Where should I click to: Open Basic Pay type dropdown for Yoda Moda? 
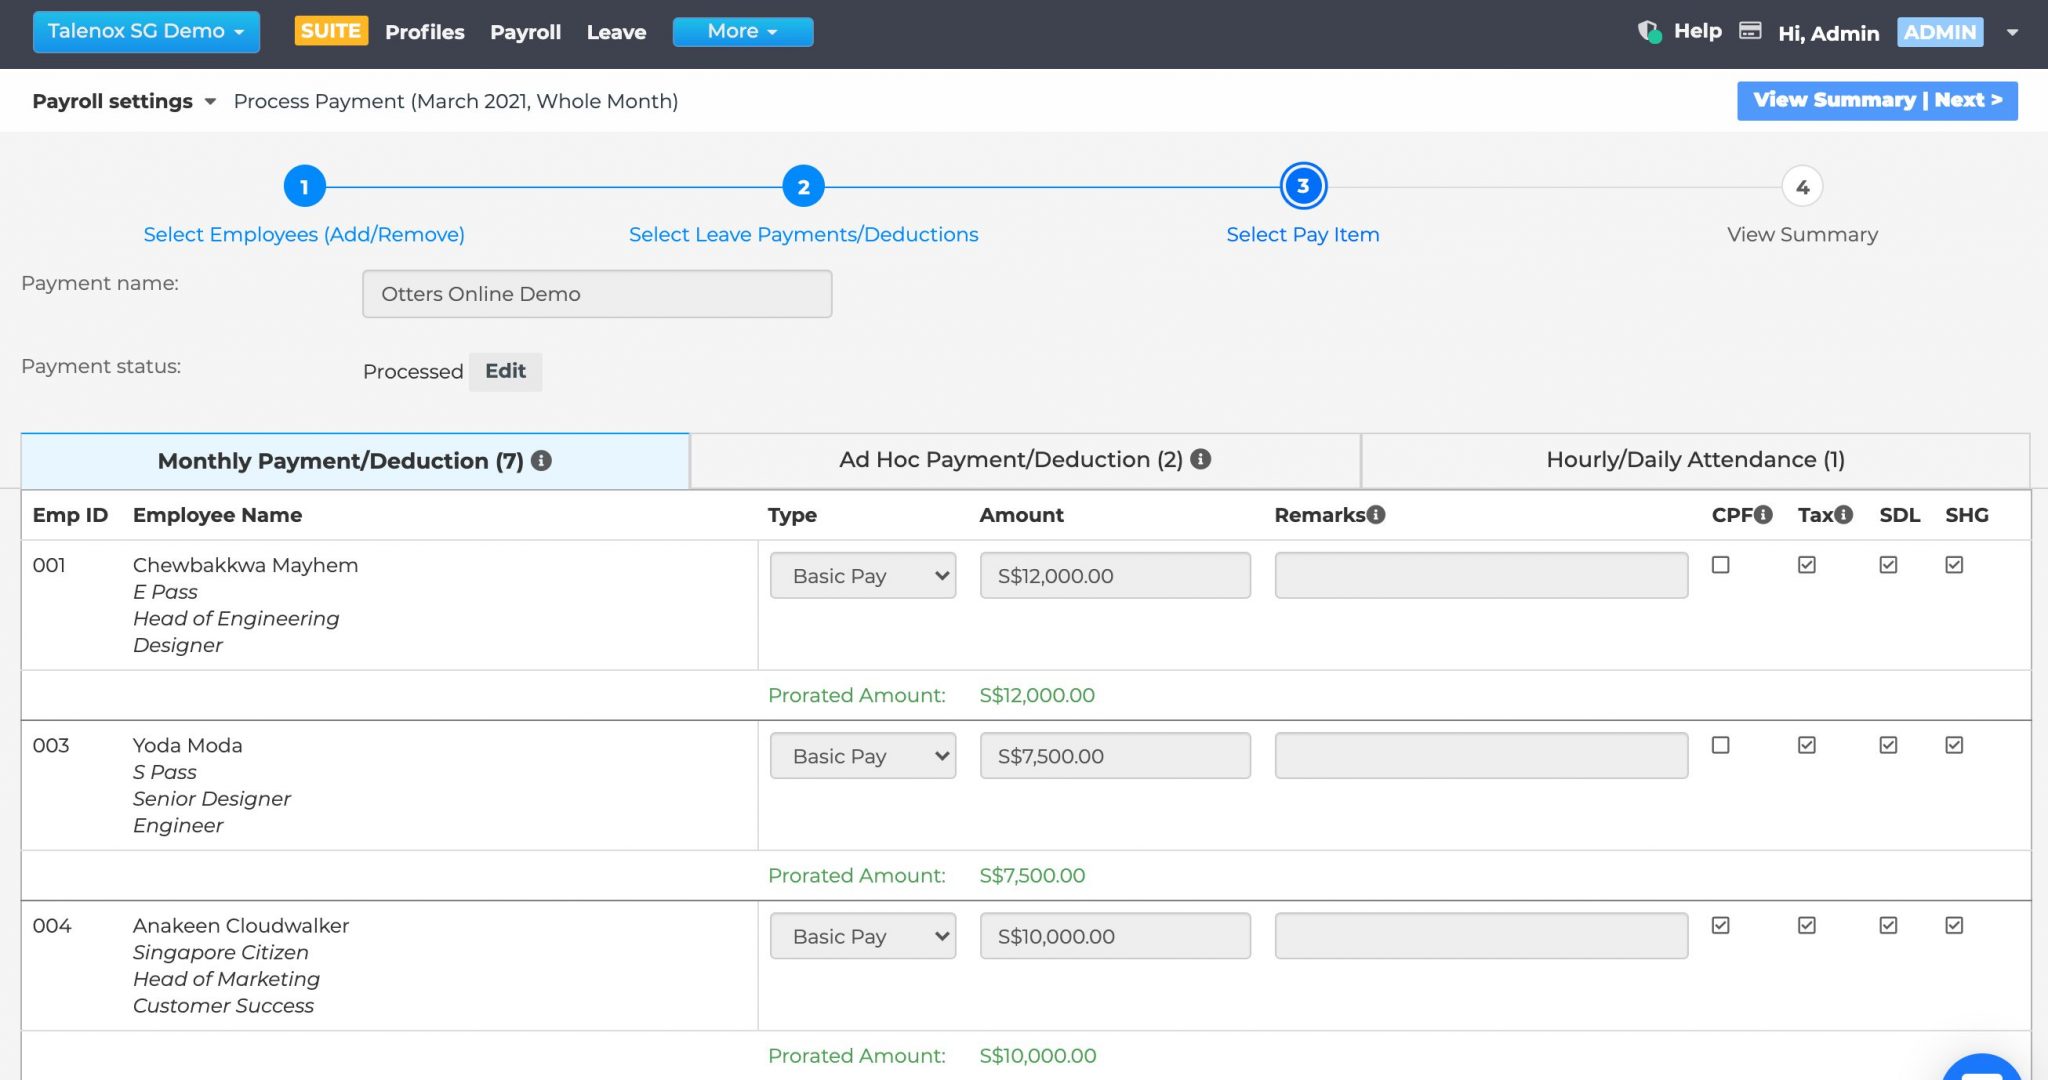pos(862,756)
